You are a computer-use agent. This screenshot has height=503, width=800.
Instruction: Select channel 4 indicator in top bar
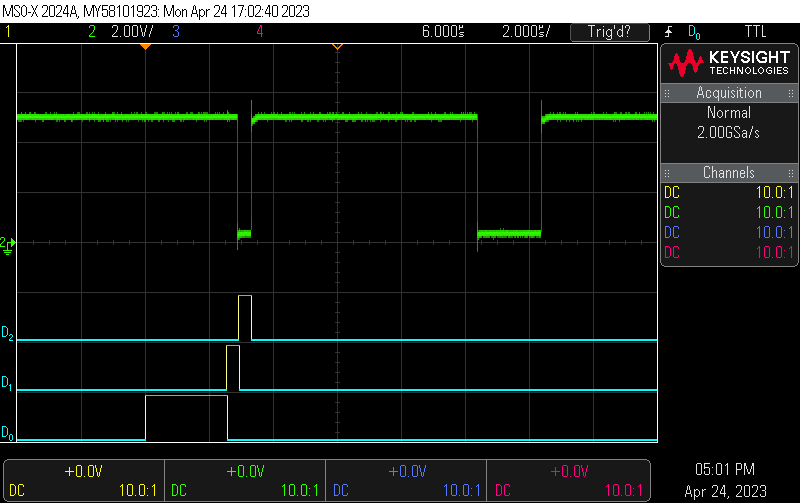(260, 32)
